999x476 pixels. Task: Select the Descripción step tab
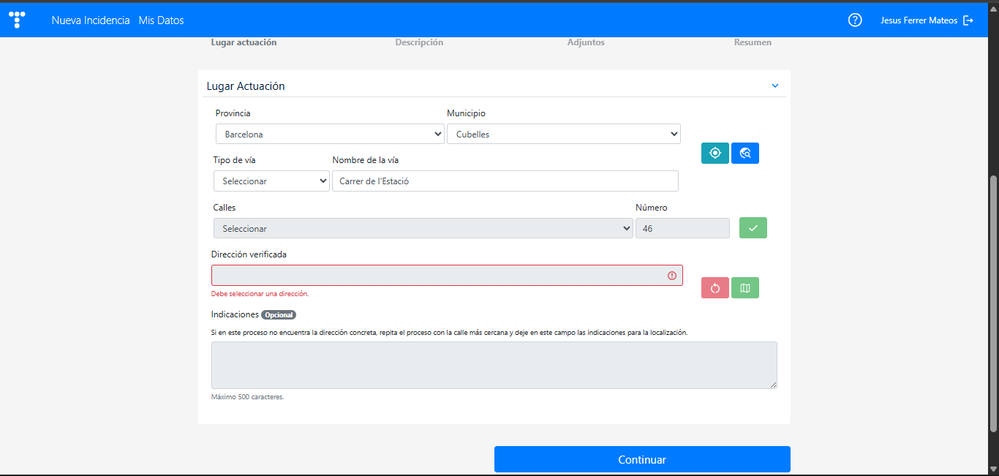[419, 43]
